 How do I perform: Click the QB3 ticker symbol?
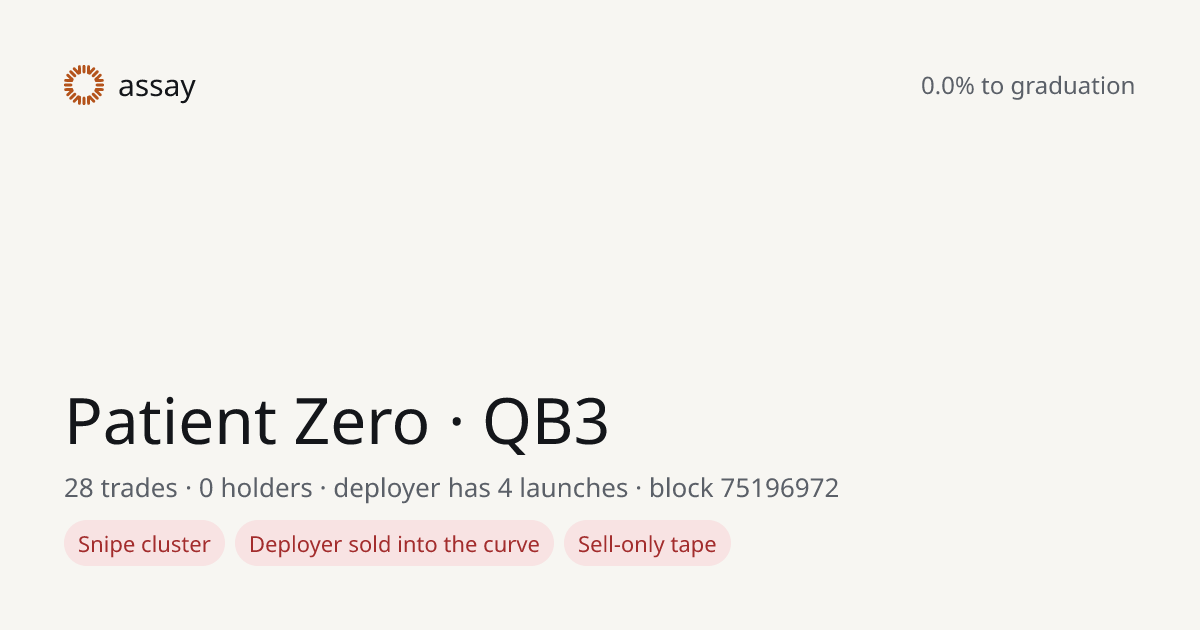[546, 422]
